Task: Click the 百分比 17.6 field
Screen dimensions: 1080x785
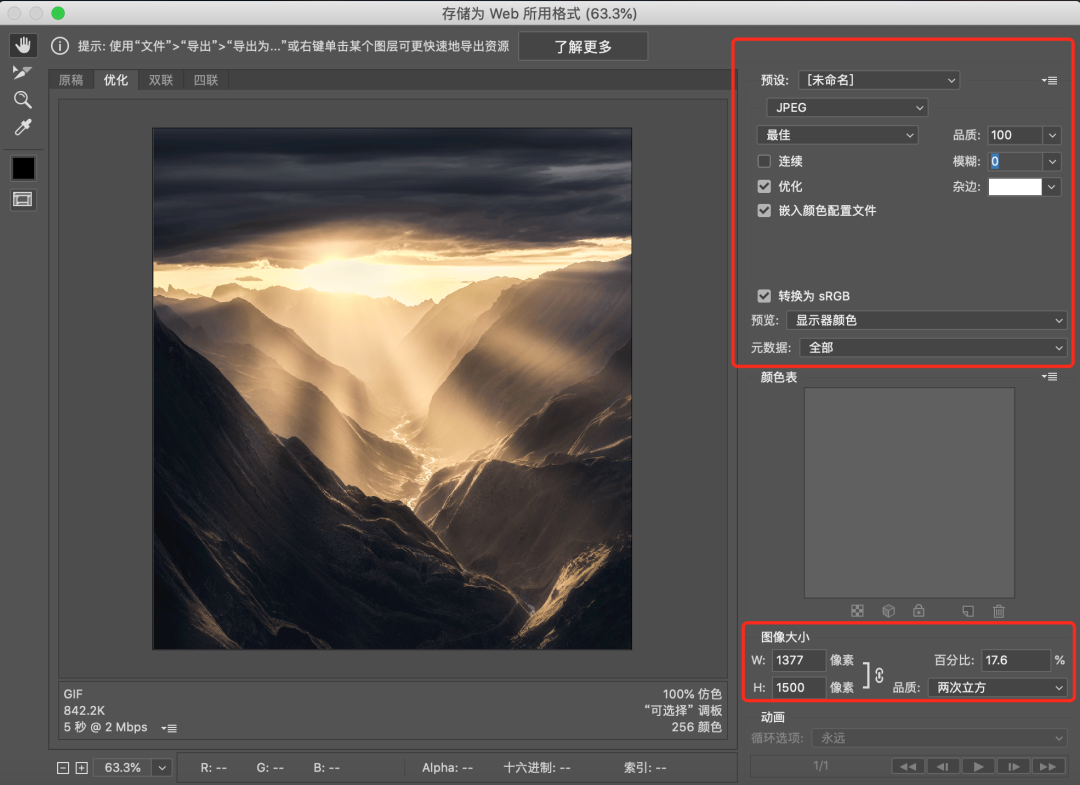Action: tap(1016, 660)
